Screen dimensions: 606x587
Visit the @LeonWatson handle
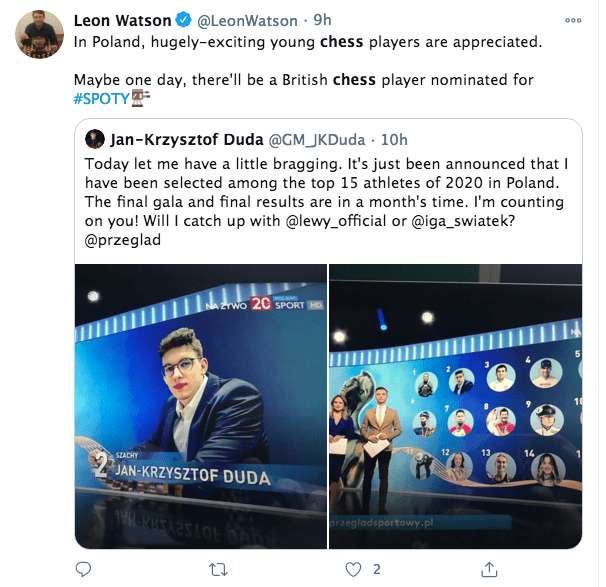point(247,20)
